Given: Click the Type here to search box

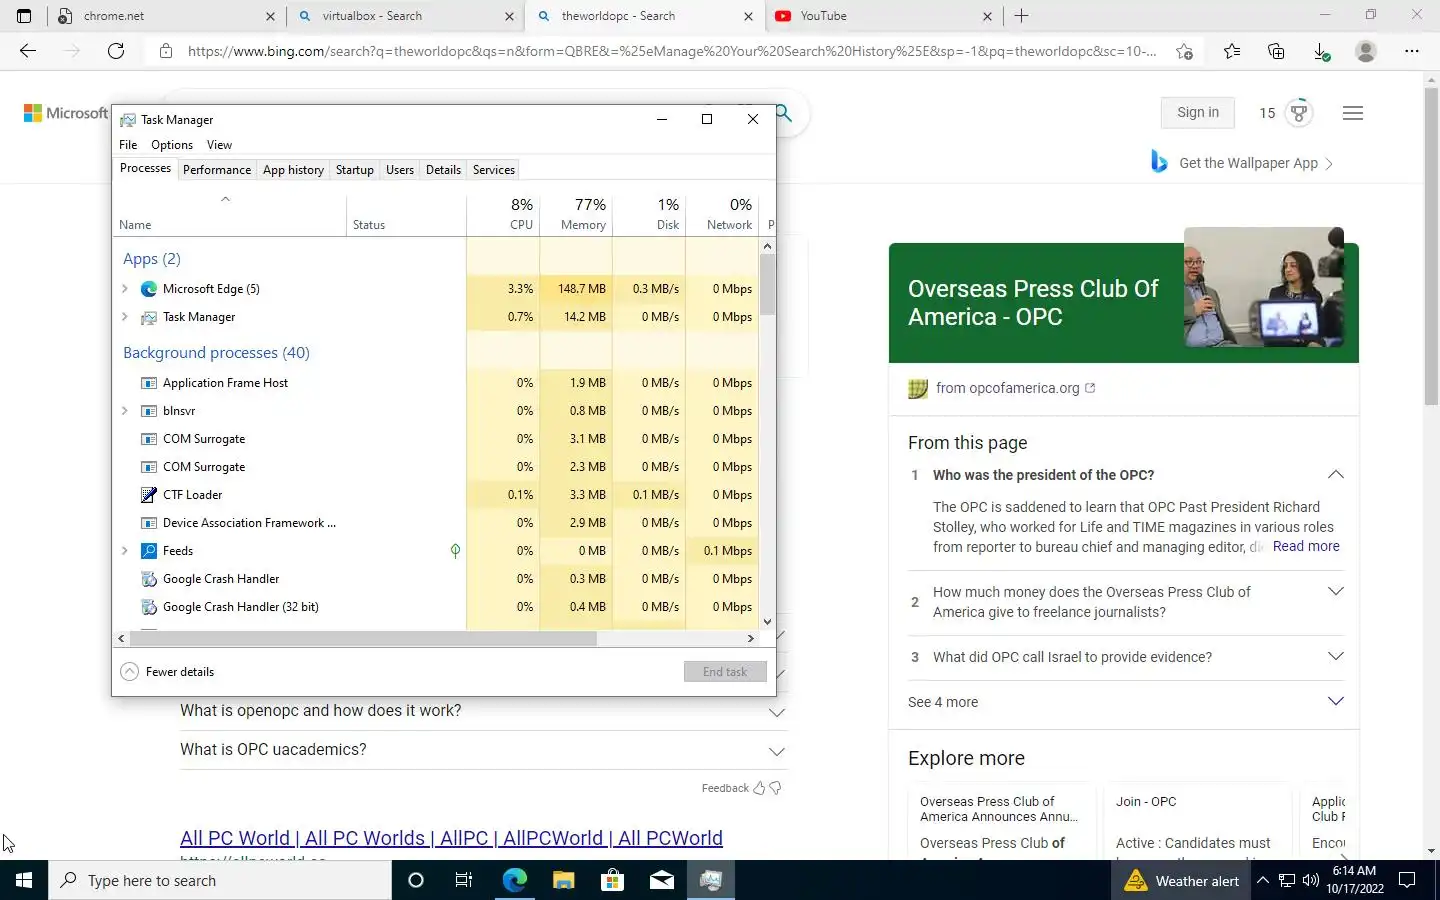Looking at the screenshot, I should pyautogui.click(x=220, y=880).
